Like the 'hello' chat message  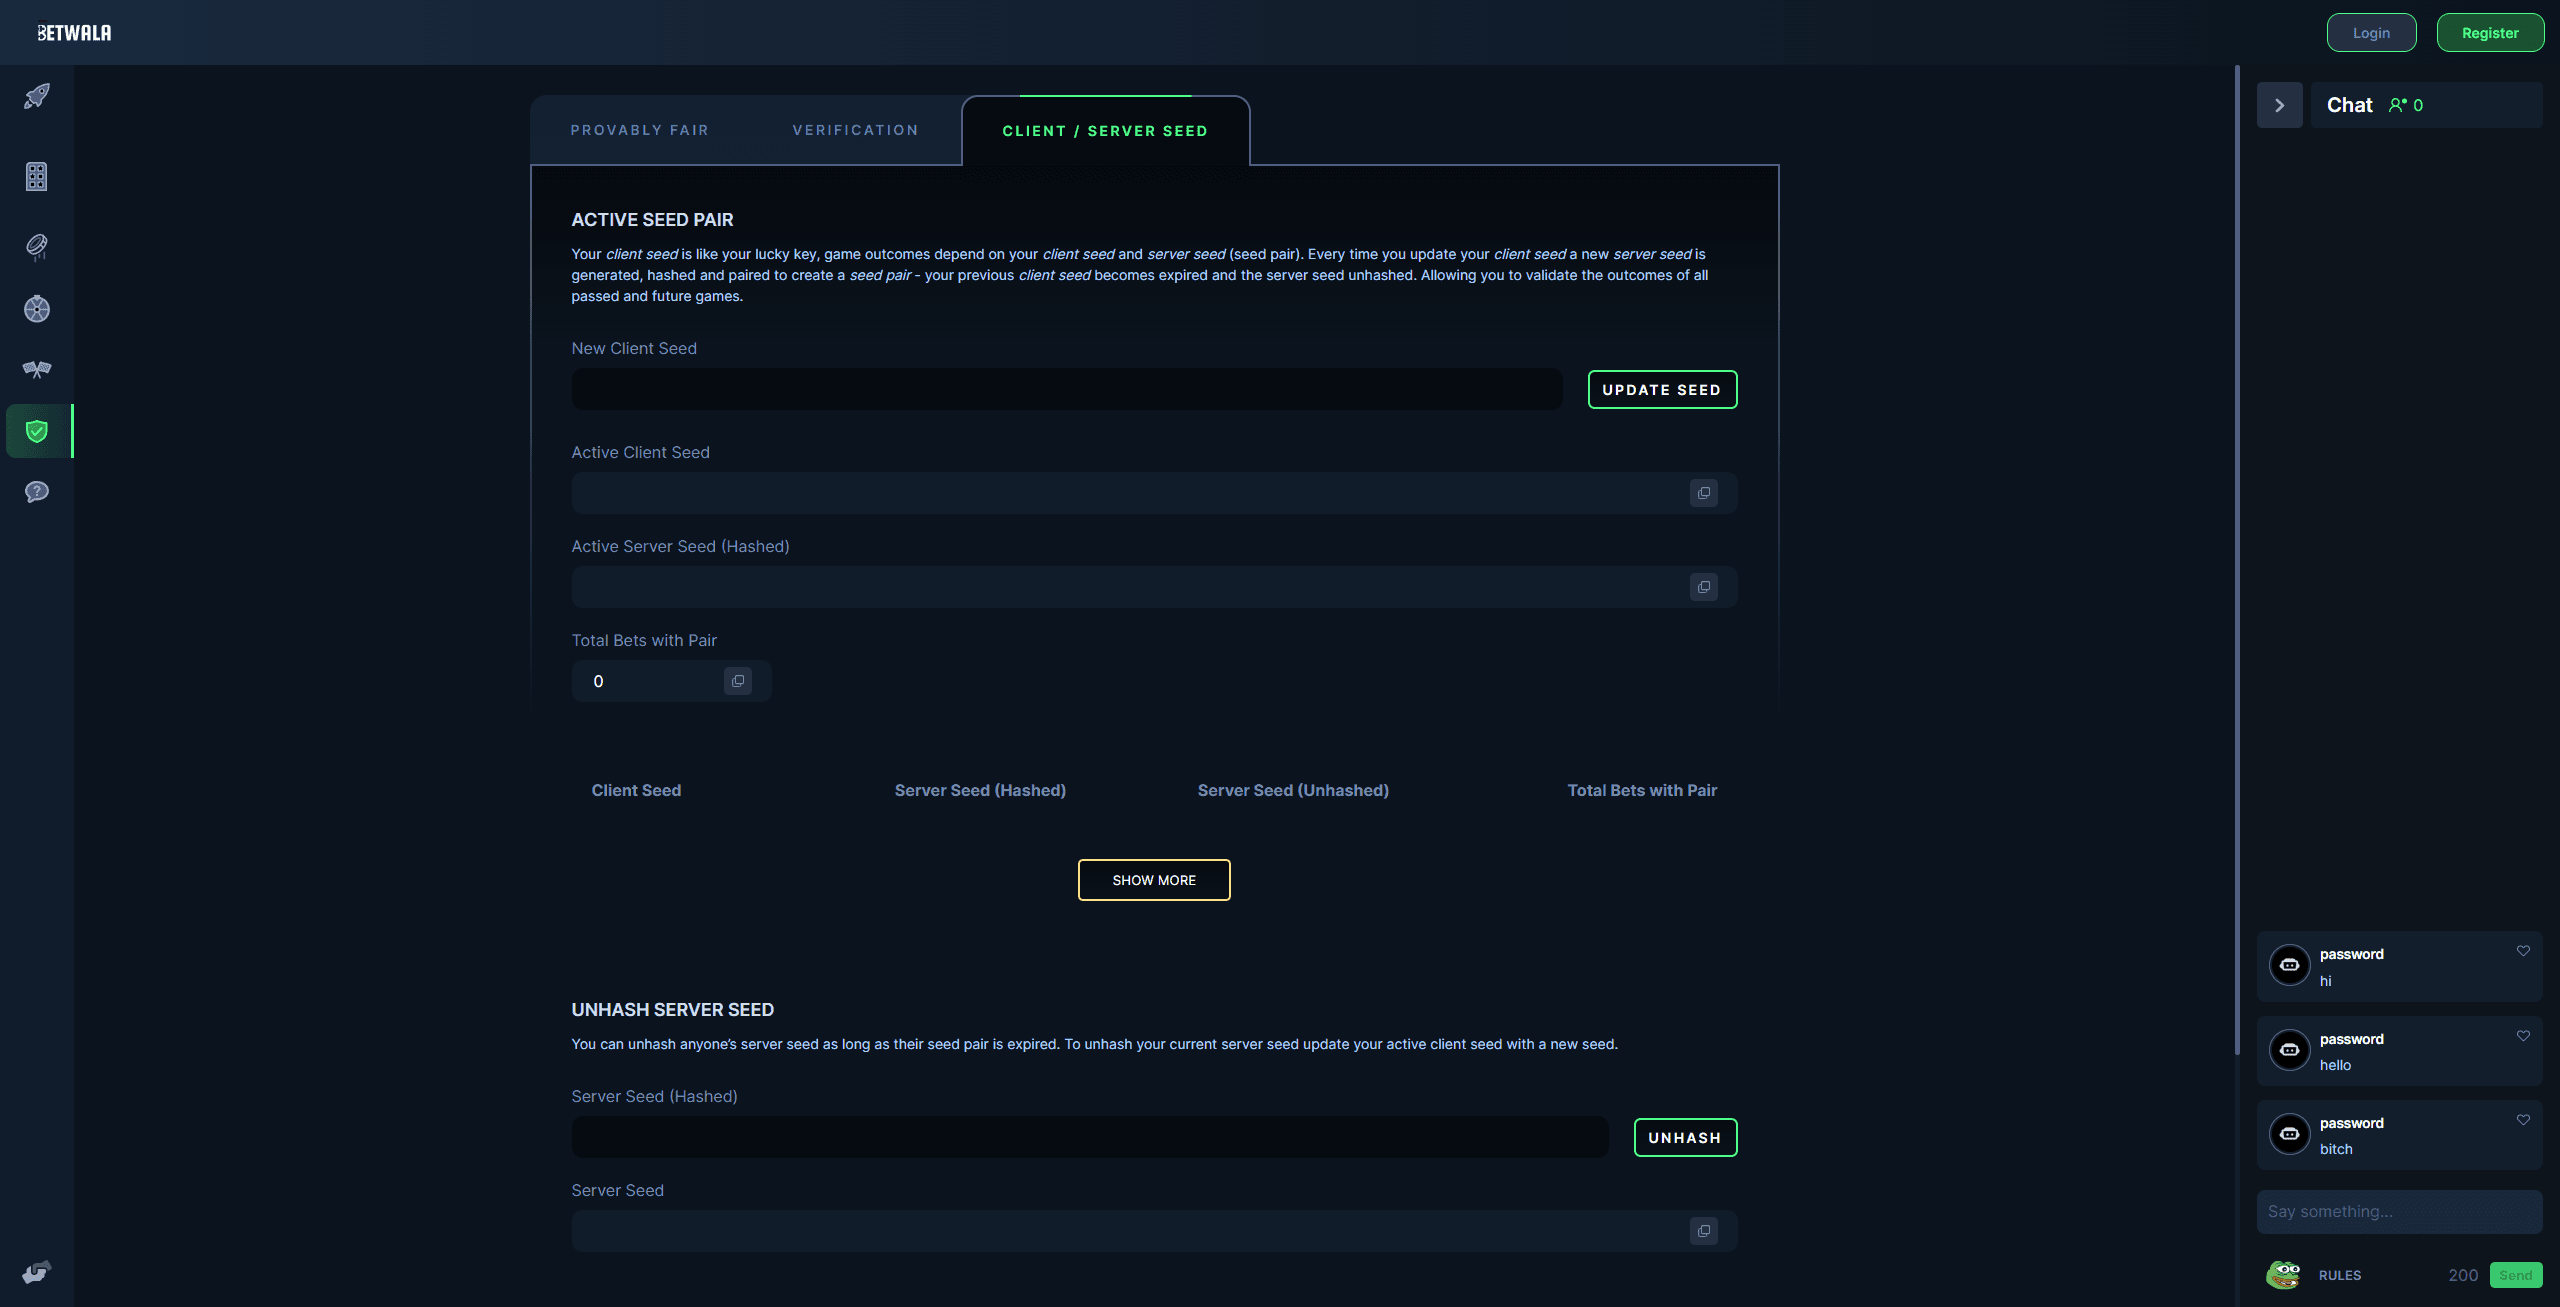point(2523,1036)
